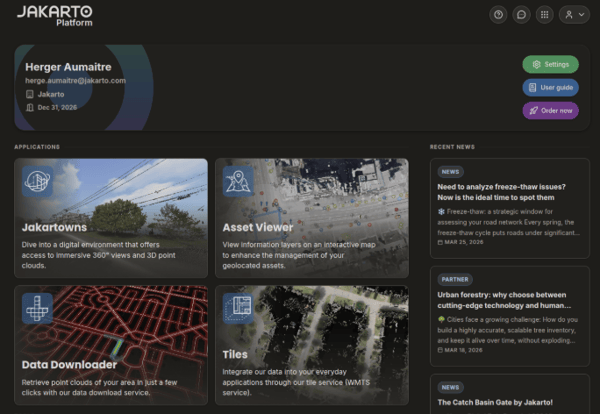
Task: Open the help question mark icon
Action: click(x=499, y=15)
